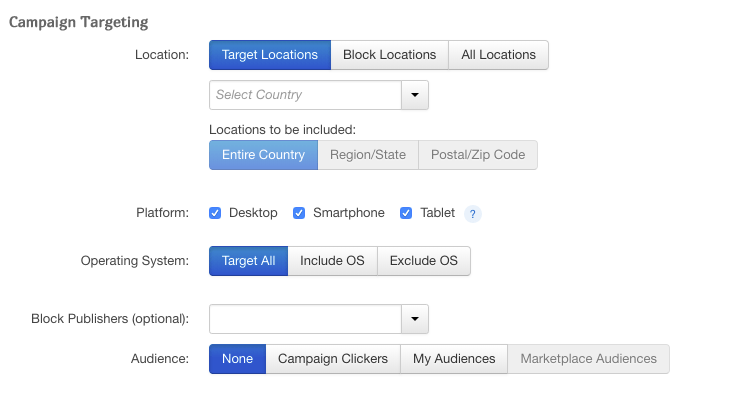Click the Block Publishers input field
The image size is (738, 400).
pyautogui.click(x=305, y=319)
